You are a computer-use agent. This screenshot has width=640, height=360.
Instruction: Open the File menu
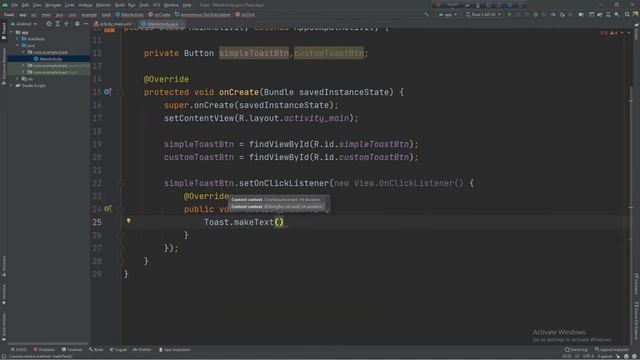click(x=15, y=5)
